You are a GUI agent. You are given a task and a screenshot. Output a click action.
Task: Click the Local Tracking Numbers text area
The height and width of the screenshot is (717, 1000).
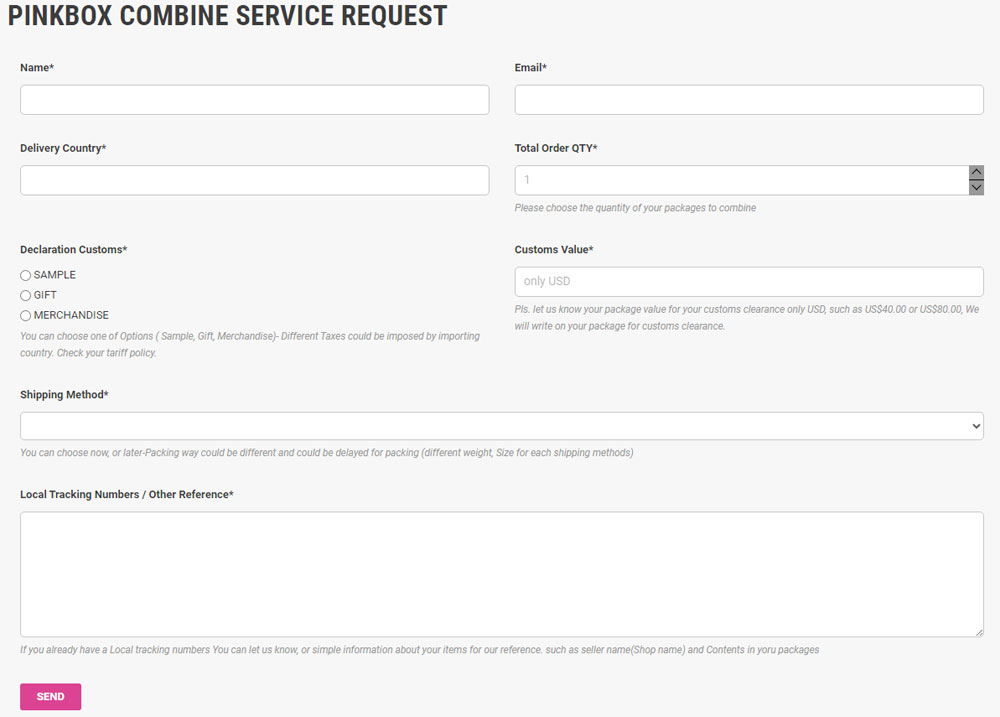click(x=501, y=574)
